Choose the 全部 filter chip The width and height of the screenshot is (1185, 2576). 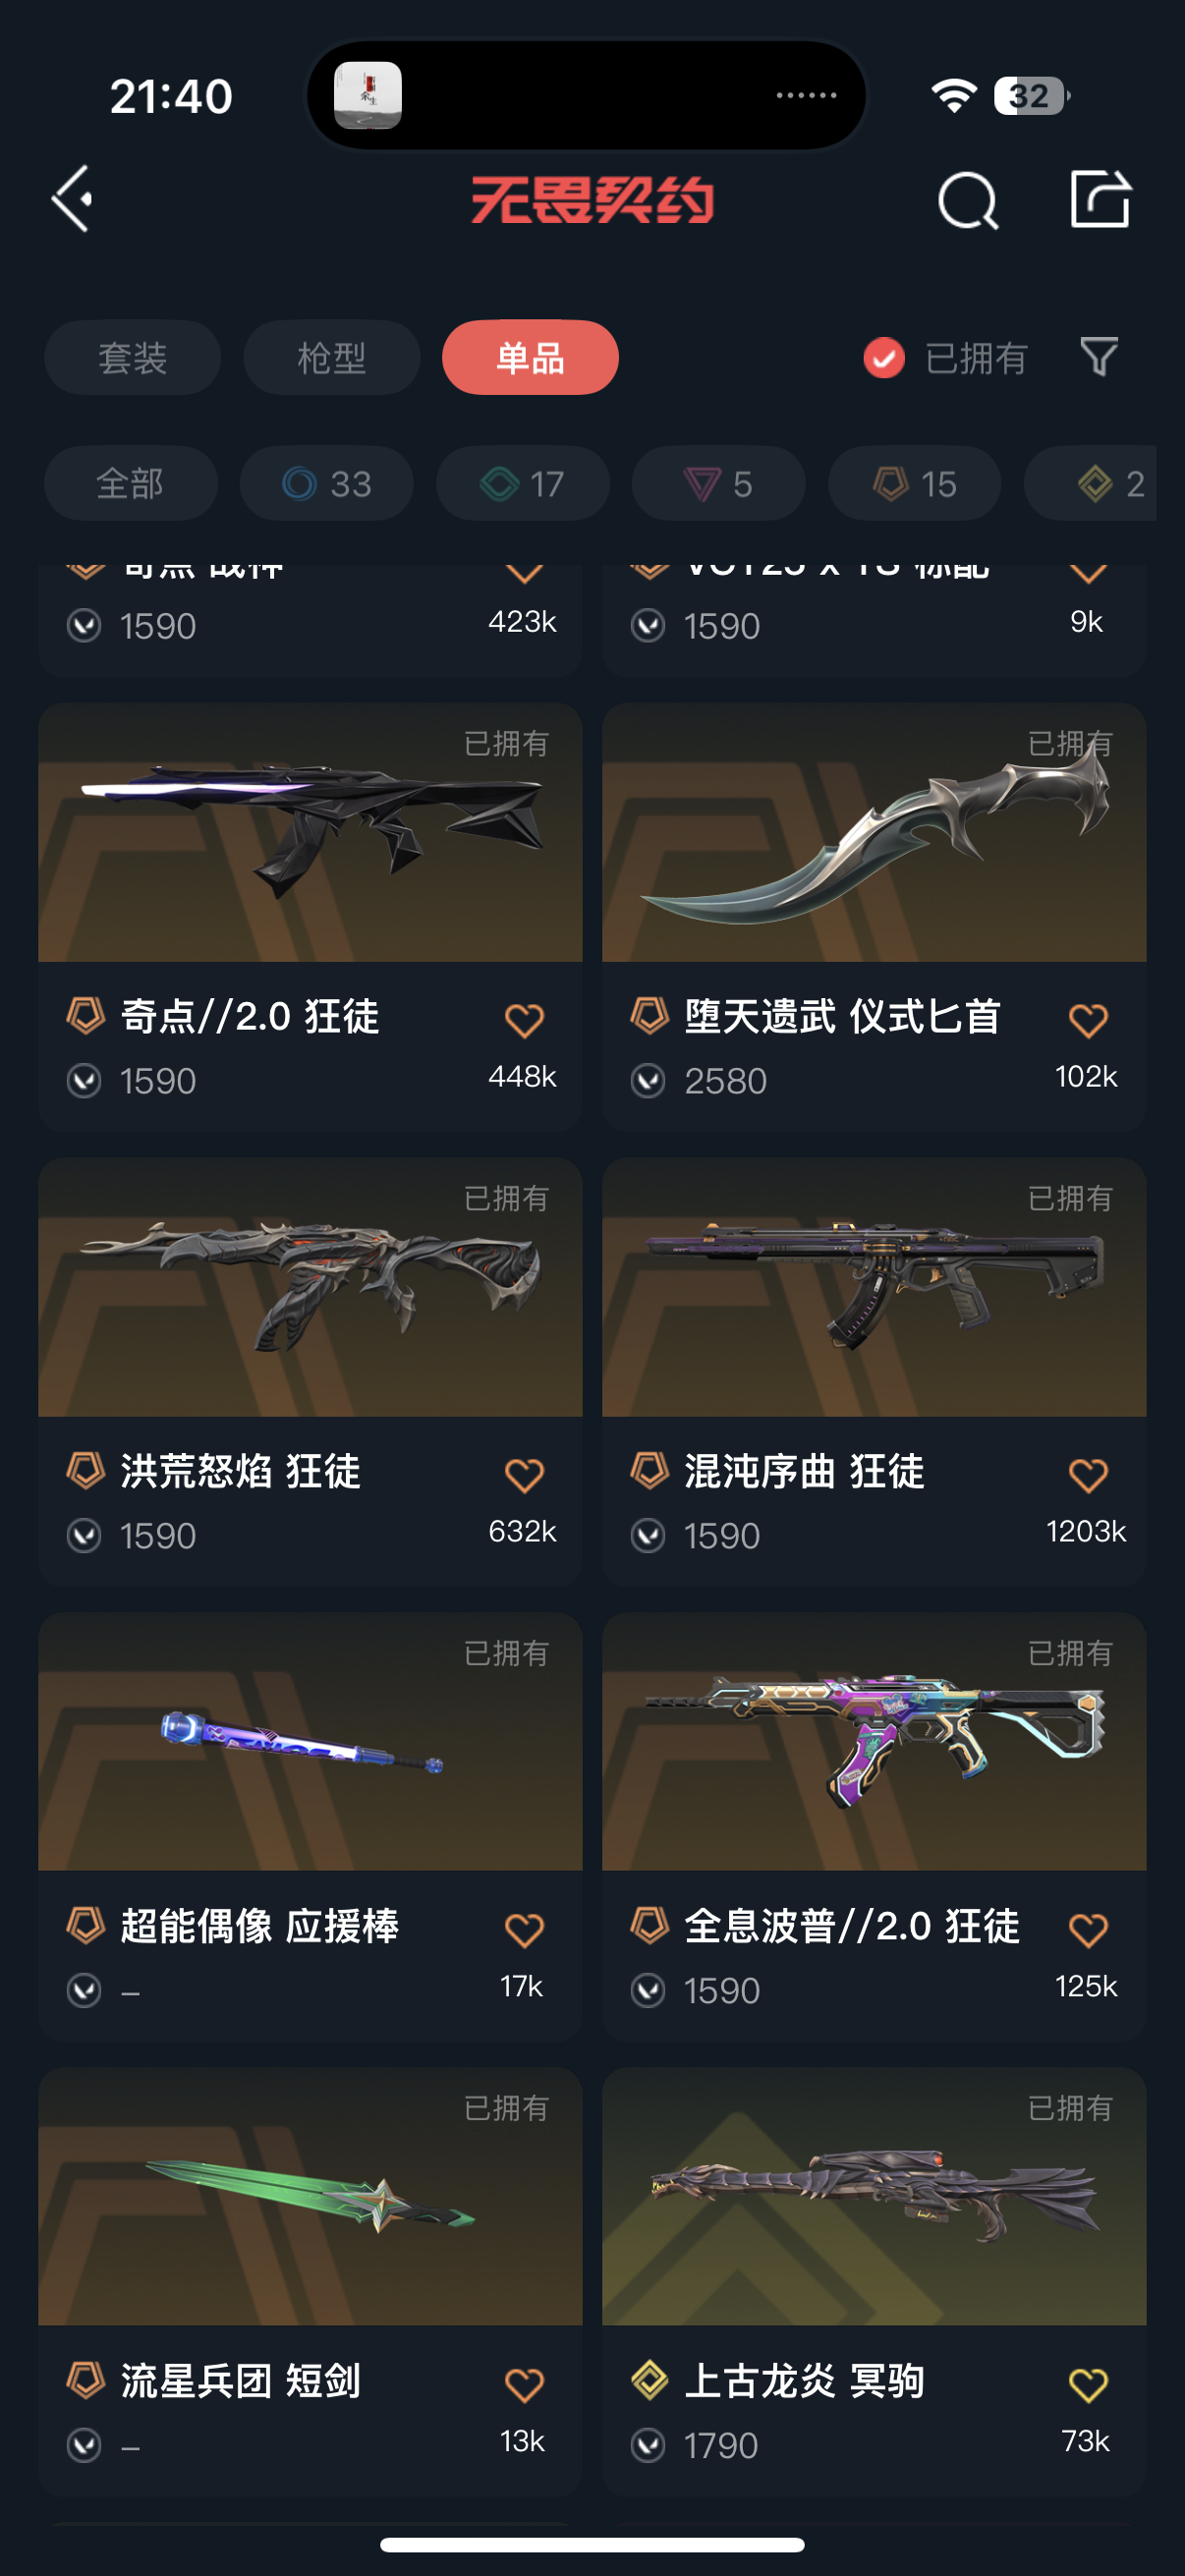point(130,483)
